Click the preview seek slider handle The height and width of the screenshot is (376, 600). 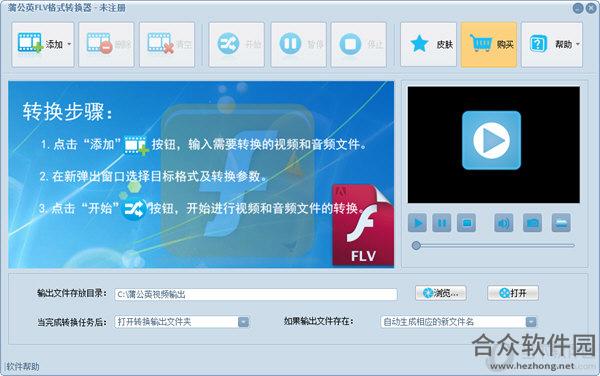click(x=416, y=246)
